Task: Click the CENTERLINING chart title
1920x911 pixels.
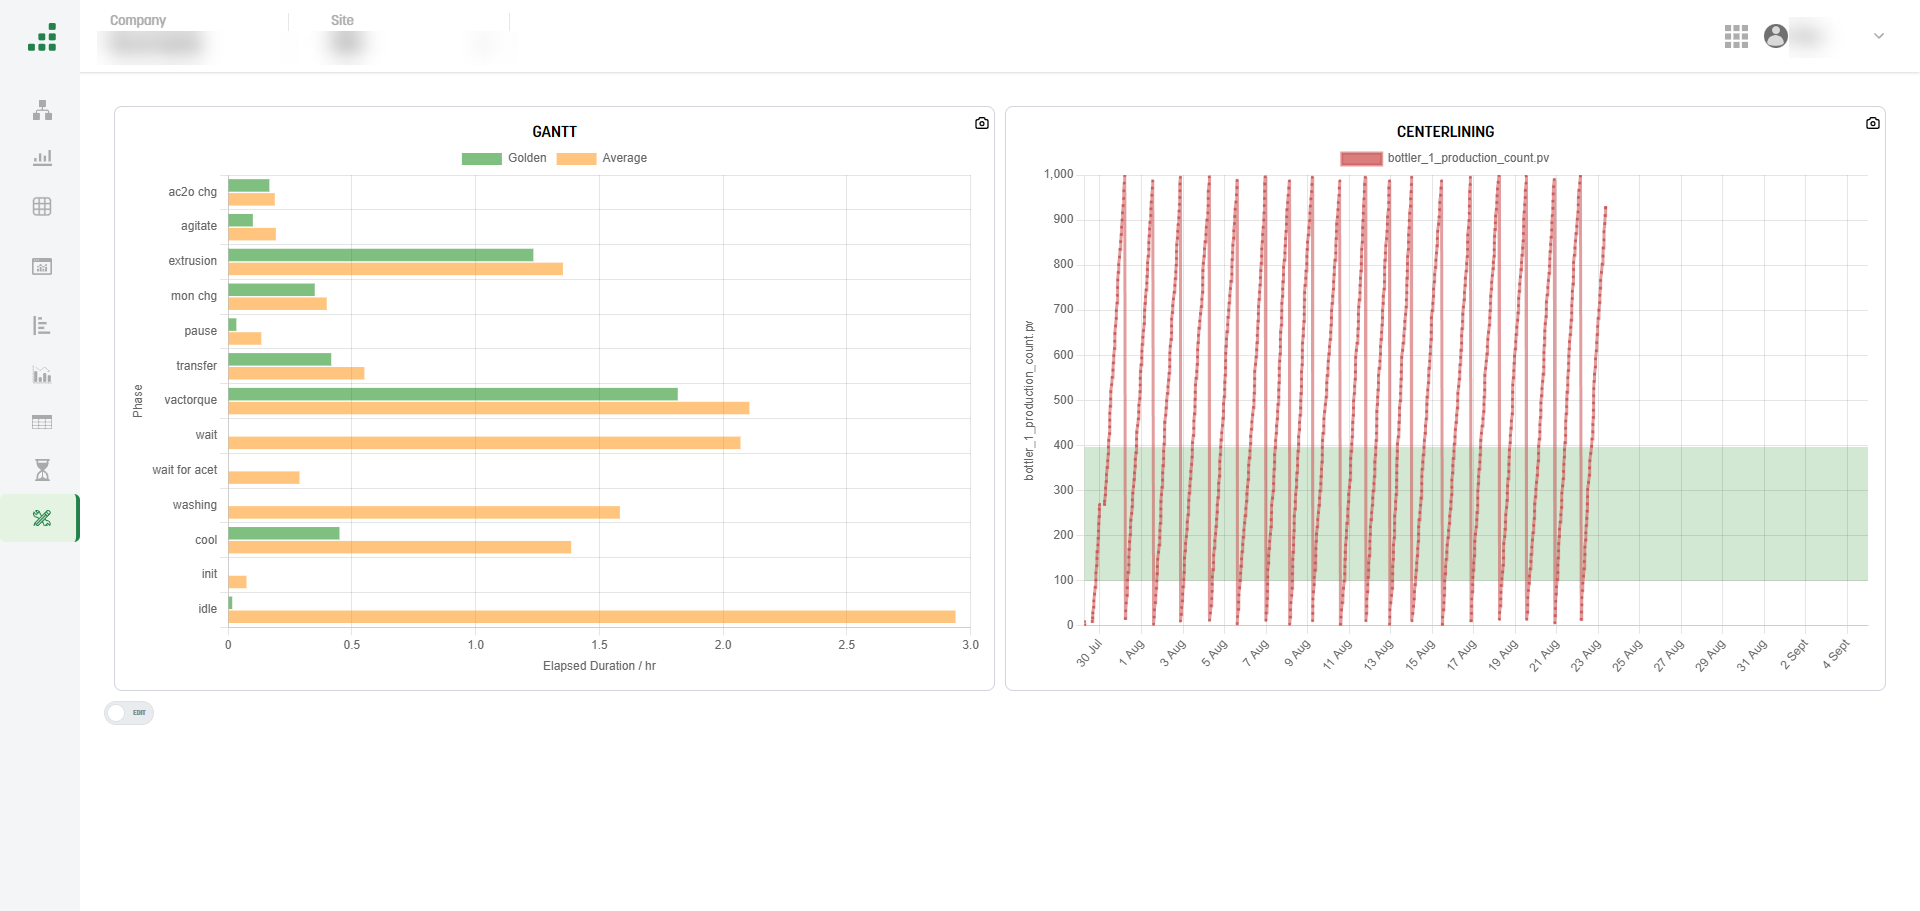Action: pos(1445,132)
